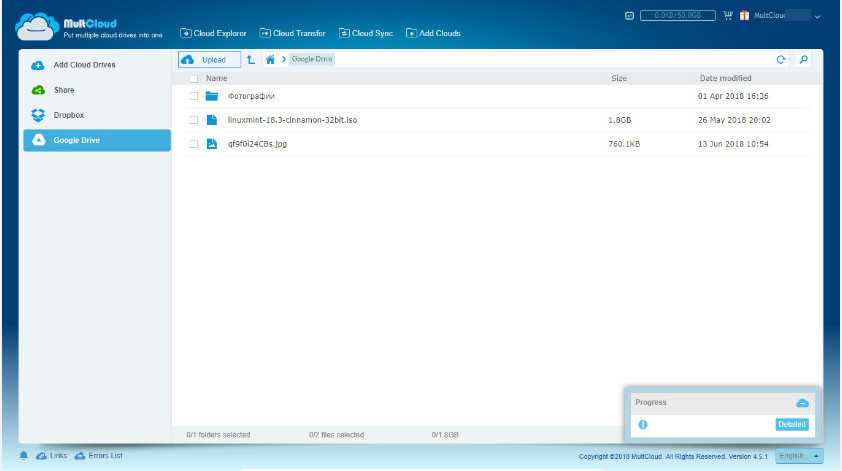Click the cloud icon in Progress panel
This screenshot has width=842, height=471.
[801, 402]
